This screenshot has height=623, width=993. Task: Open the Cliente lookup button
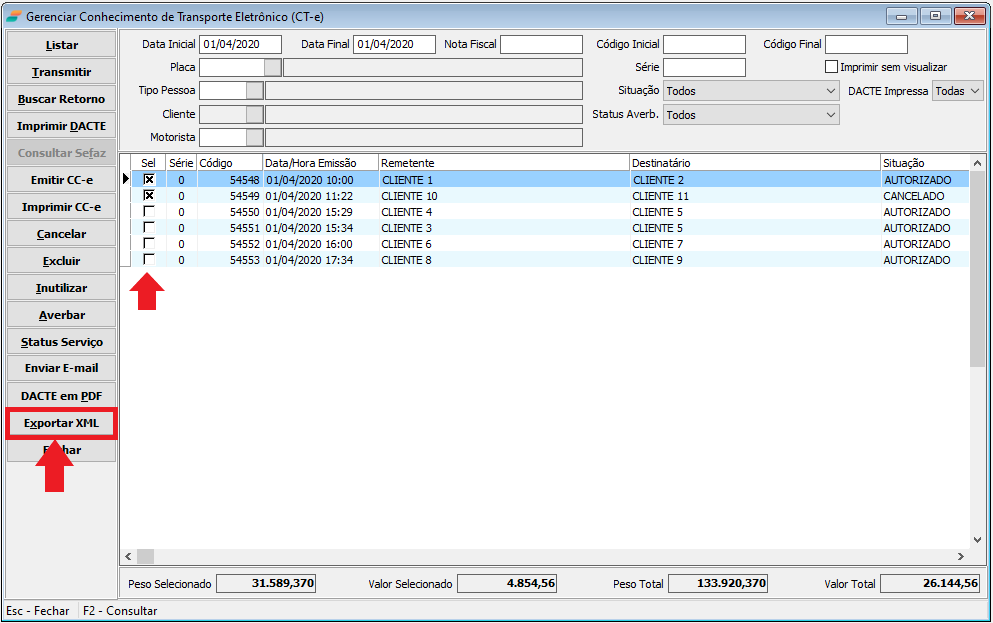pyautogui.click(x=254, y=115)
